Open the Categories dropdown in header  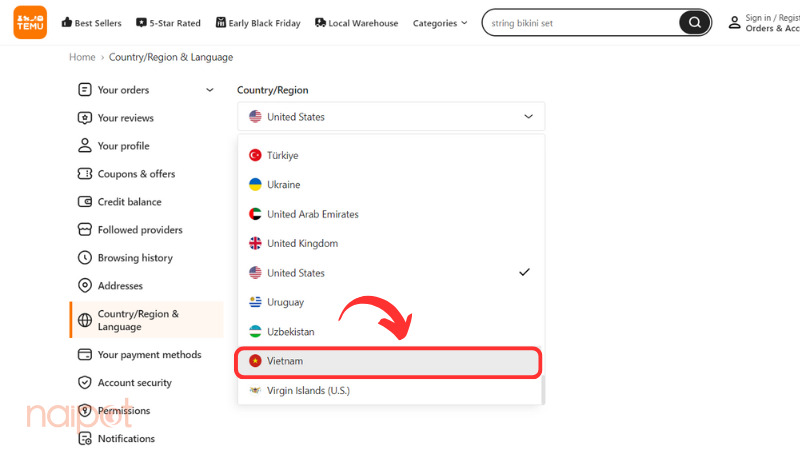pyautogui.click(x=440, y=23)
